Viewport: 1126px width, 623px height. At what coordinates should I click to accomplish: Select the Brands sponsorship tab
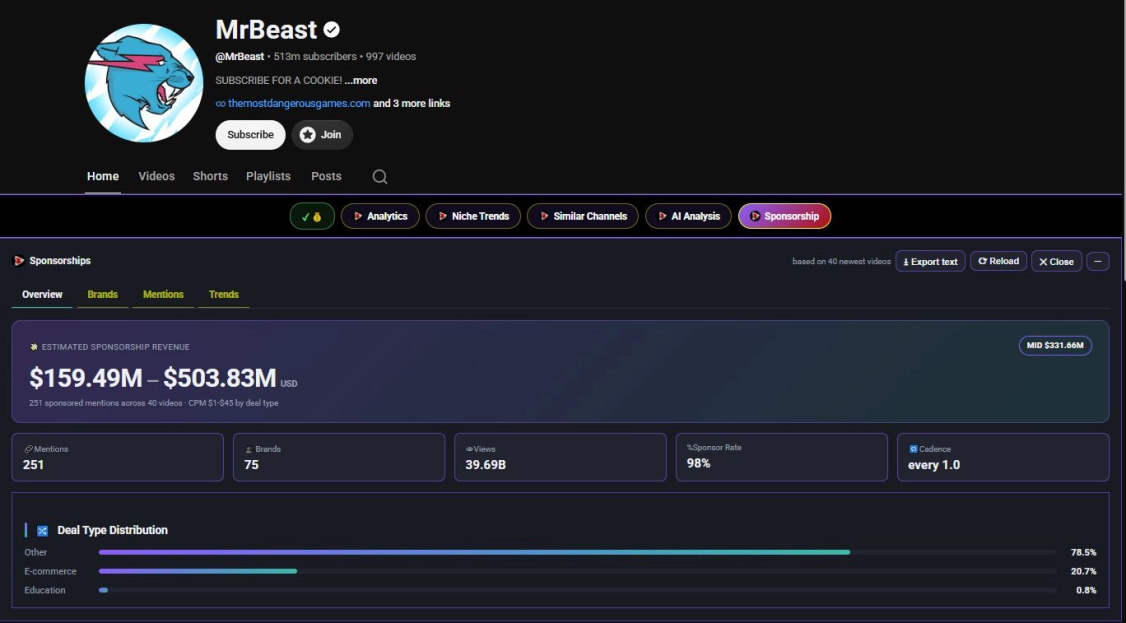click(103, 295)
